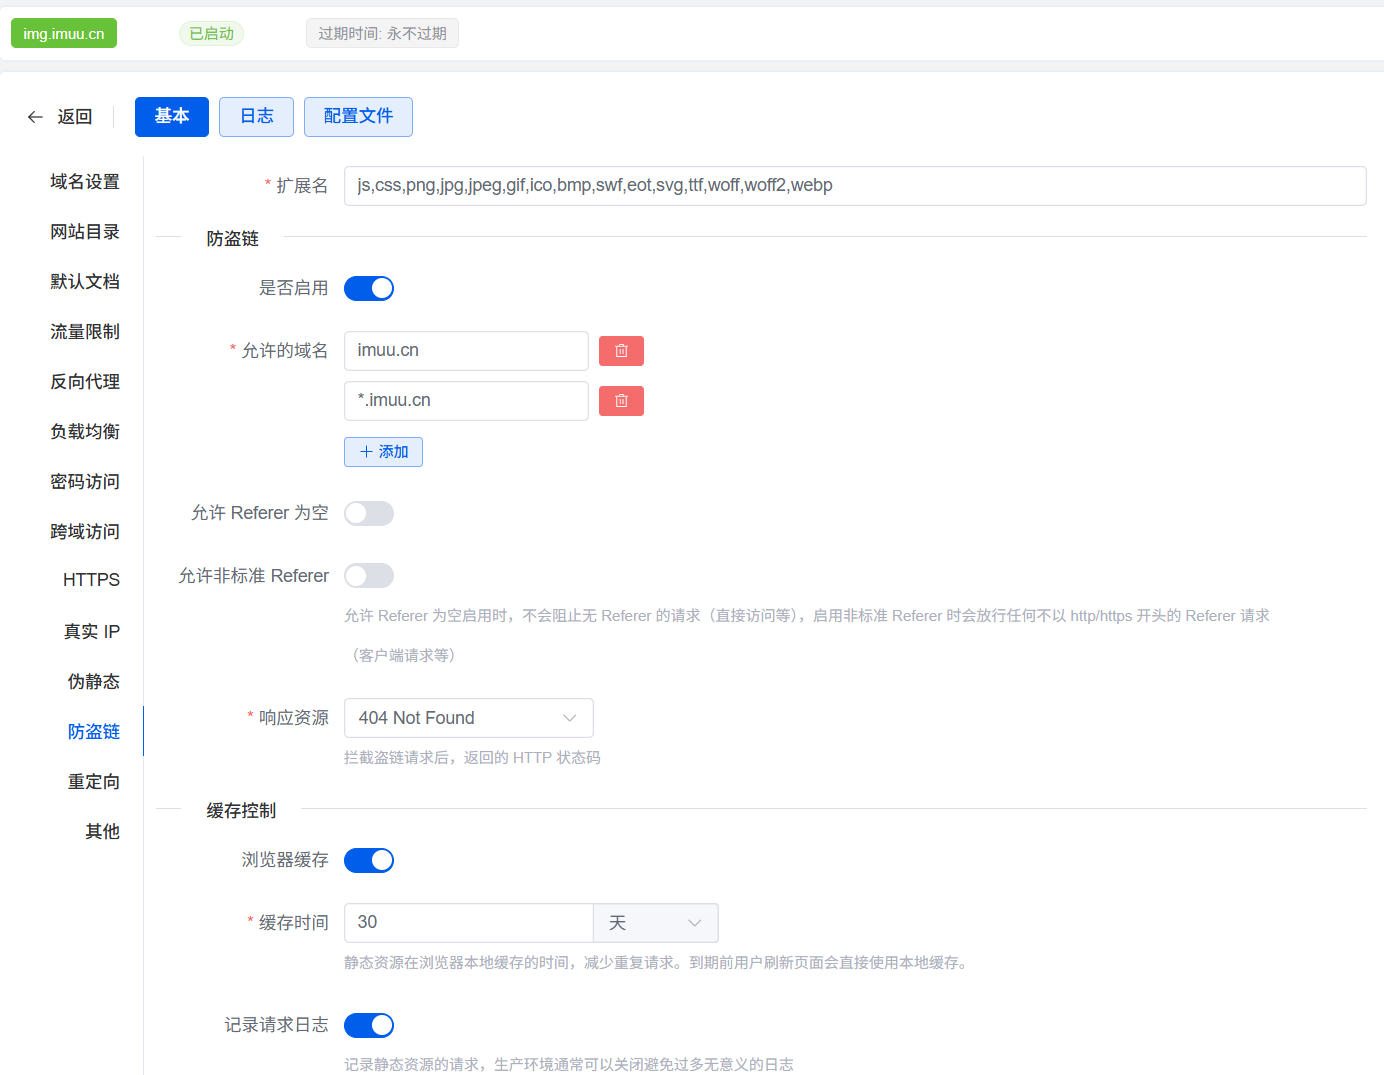Turn on allow non-standard Referer

pos(369,576)
